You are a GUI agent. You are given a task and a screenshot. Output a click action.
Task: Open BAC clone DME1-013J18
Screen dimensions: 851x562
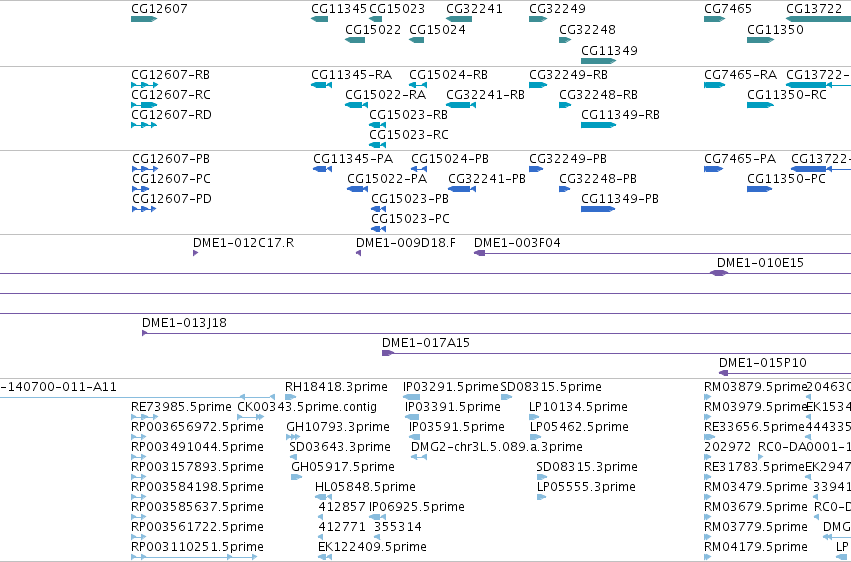pyautogui.click(x=184, y=323)
